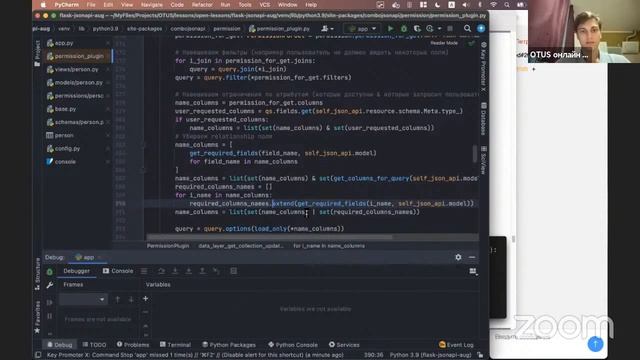Open TODO tool window
Screen dimensions: 640x360
pyautogui.click(x=94, y=345)
